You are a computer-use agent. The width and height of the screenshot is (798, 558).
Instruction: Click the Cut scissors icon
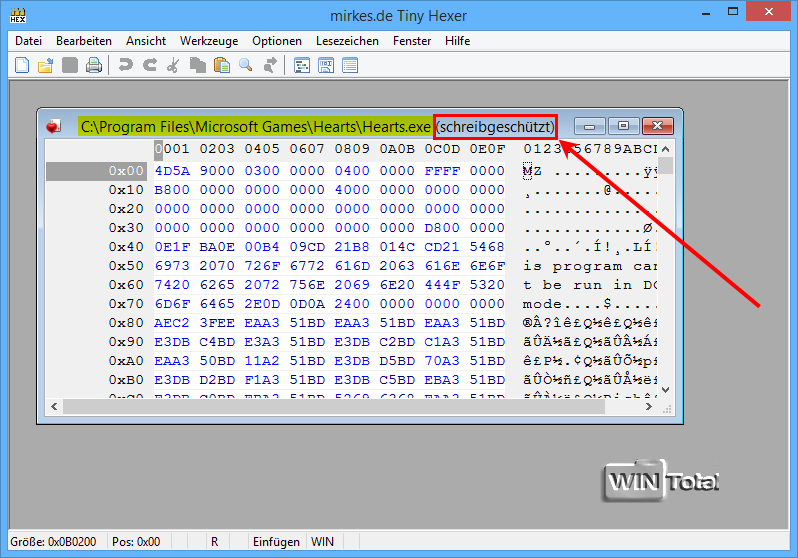[x=173, y=66]
